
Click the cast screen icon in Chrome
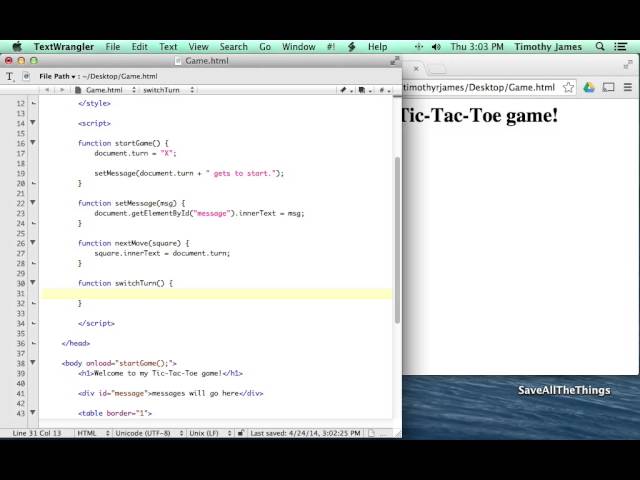[x=609, y=87]
